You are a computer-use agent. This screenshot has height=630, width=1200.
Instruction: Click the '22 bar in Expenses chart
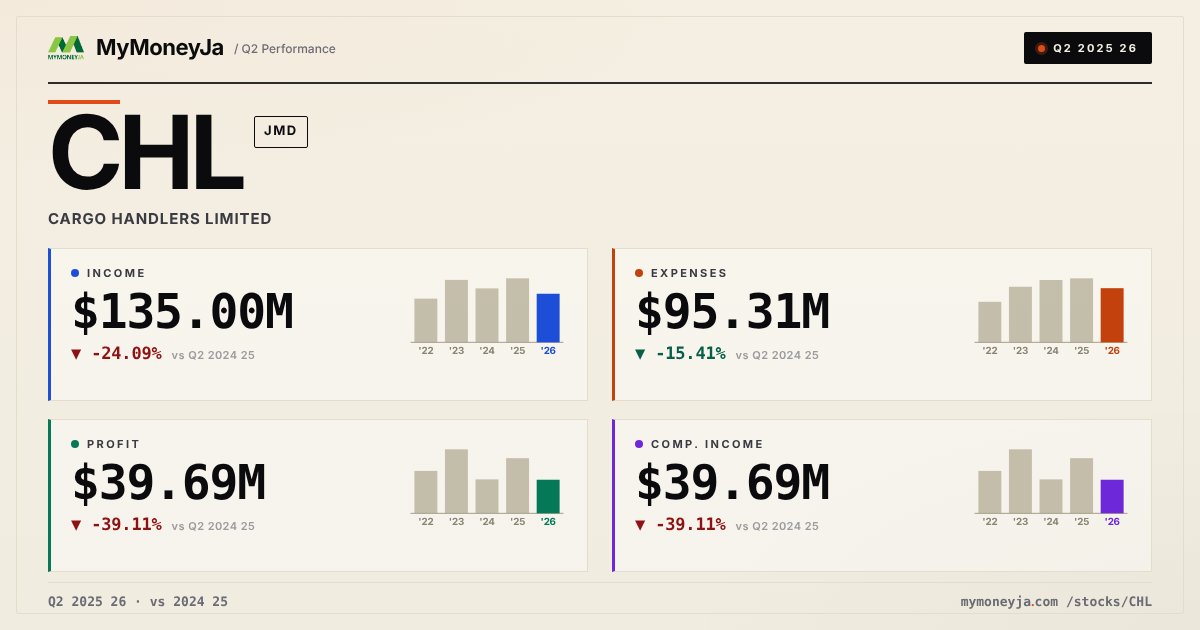tap(990, 322)
